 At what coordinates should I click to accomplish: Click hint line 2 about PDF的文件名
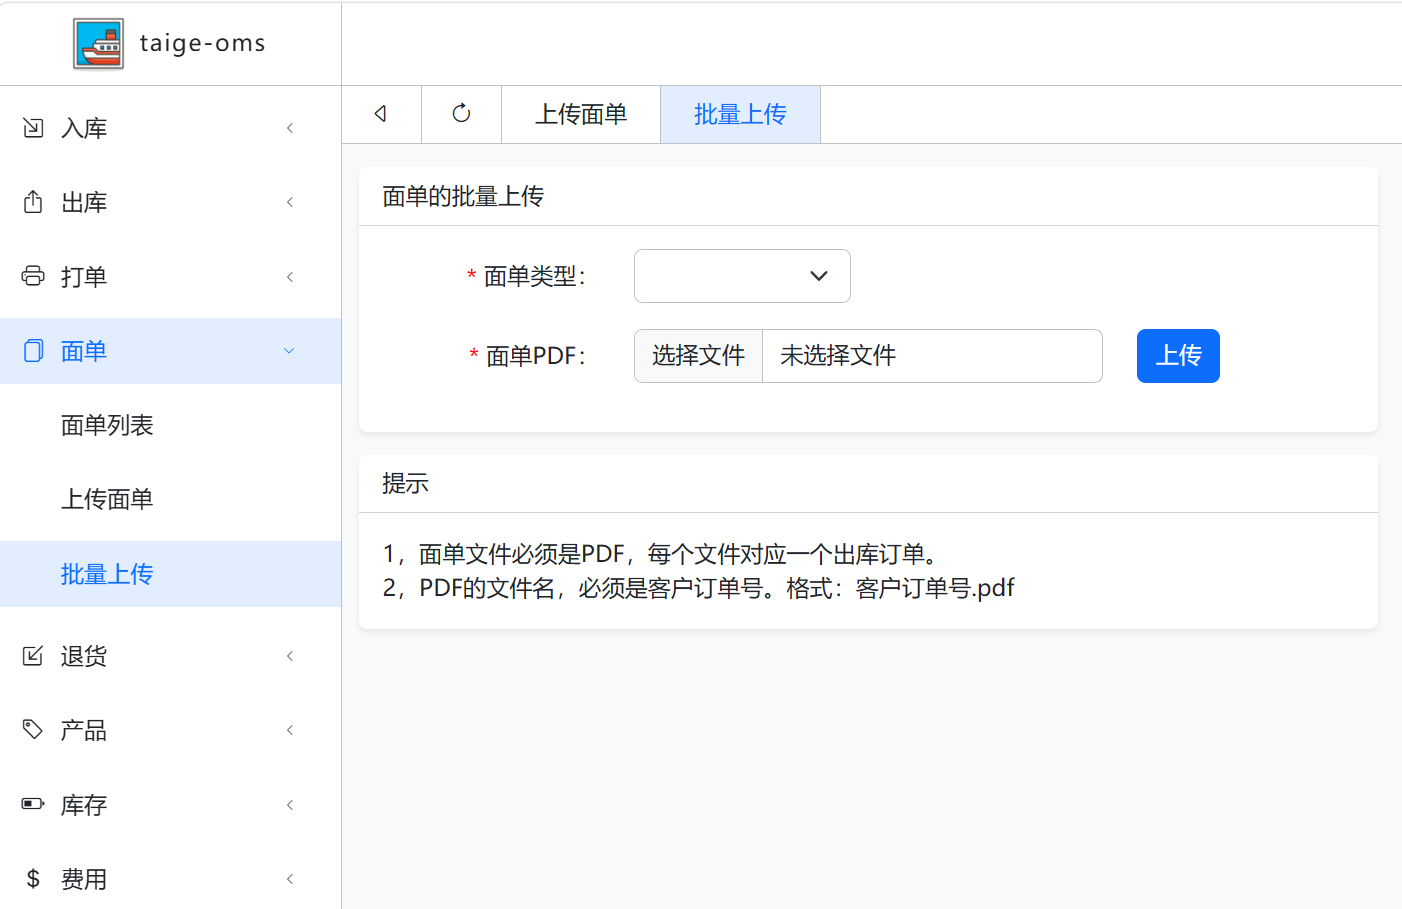tap(698, 588)
